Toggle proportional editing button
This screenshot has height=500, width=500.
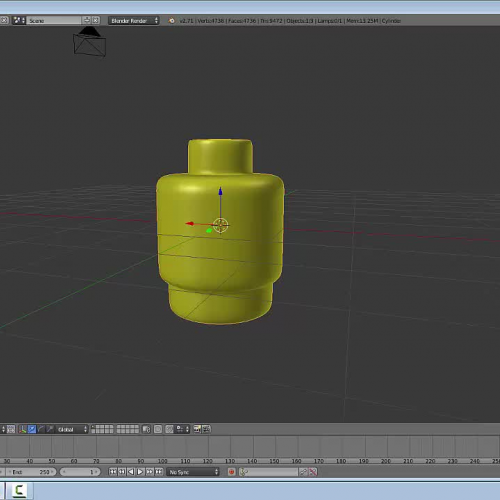158,429
